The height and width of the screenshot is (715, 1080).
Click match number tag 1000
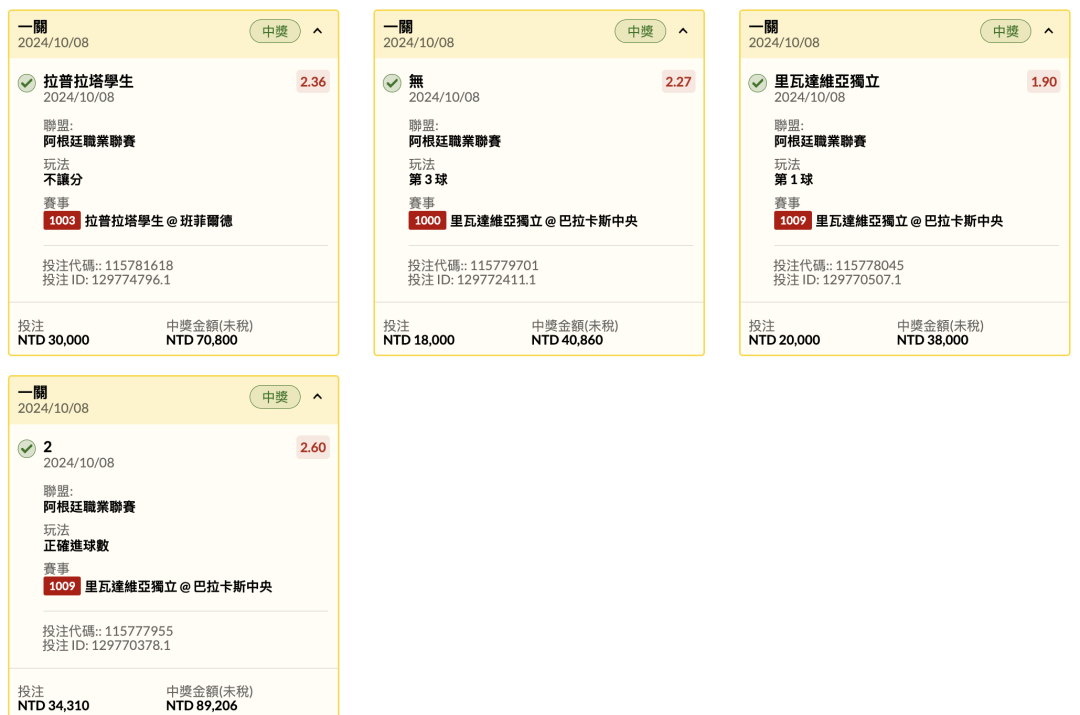pyautogui.click(x=427, y=220)
